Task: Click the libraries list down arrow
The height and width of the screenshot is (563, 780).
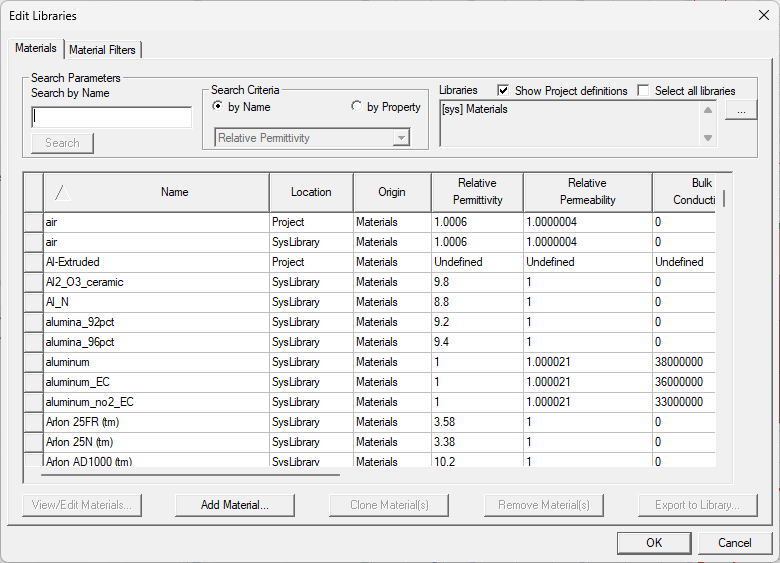Action: pyautogui.click(x=708, y=138)
